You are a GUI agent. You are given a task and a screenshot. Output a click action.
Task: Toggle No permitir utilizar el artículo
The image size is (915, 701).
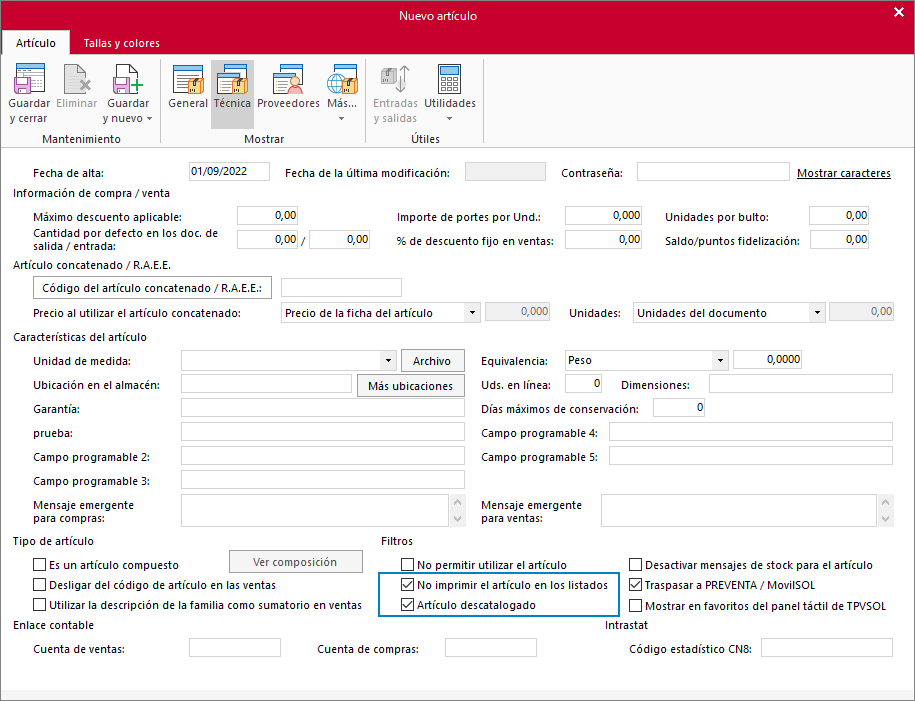pyautogui.click(x=407, y=565)
